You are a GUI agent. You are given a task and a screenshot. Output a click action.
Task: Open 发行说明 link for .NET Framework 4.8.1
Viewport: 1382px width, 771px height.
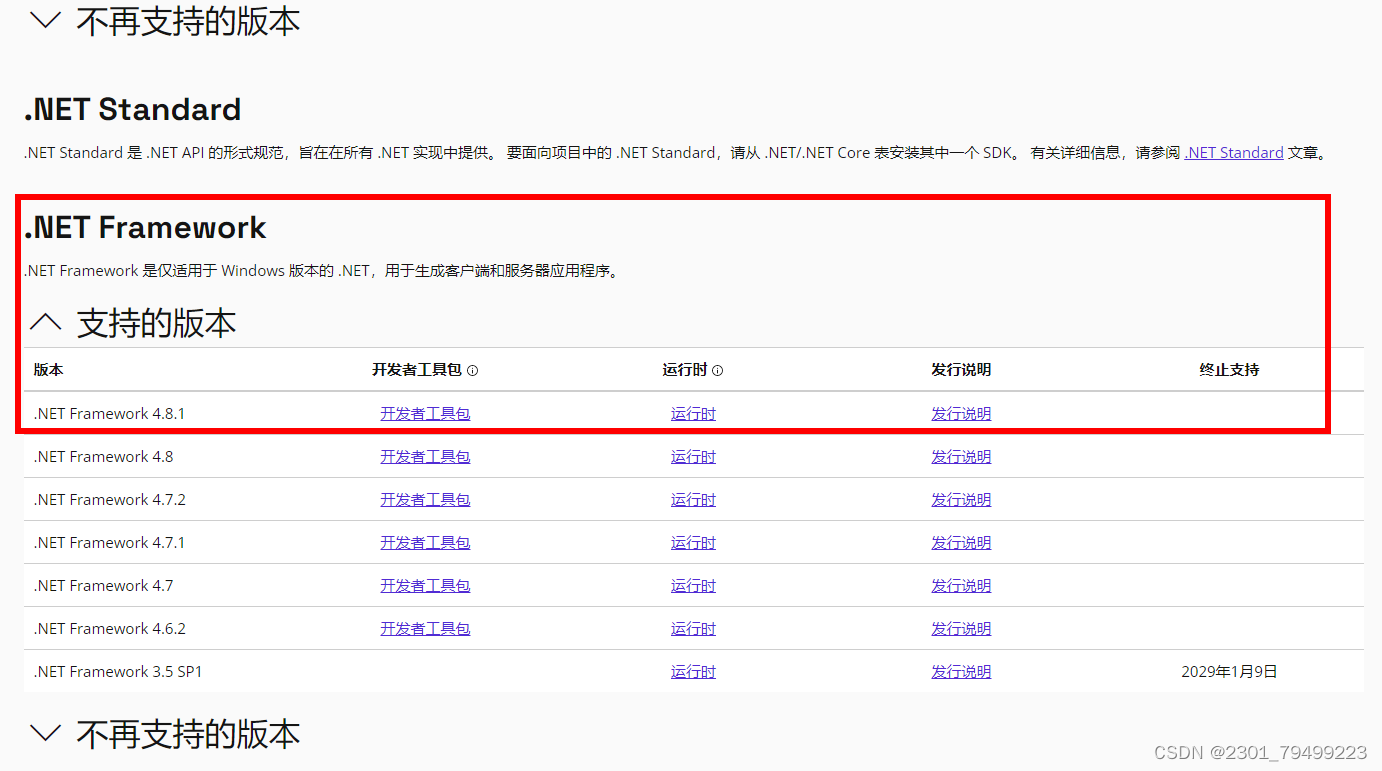tap(961, 414)
